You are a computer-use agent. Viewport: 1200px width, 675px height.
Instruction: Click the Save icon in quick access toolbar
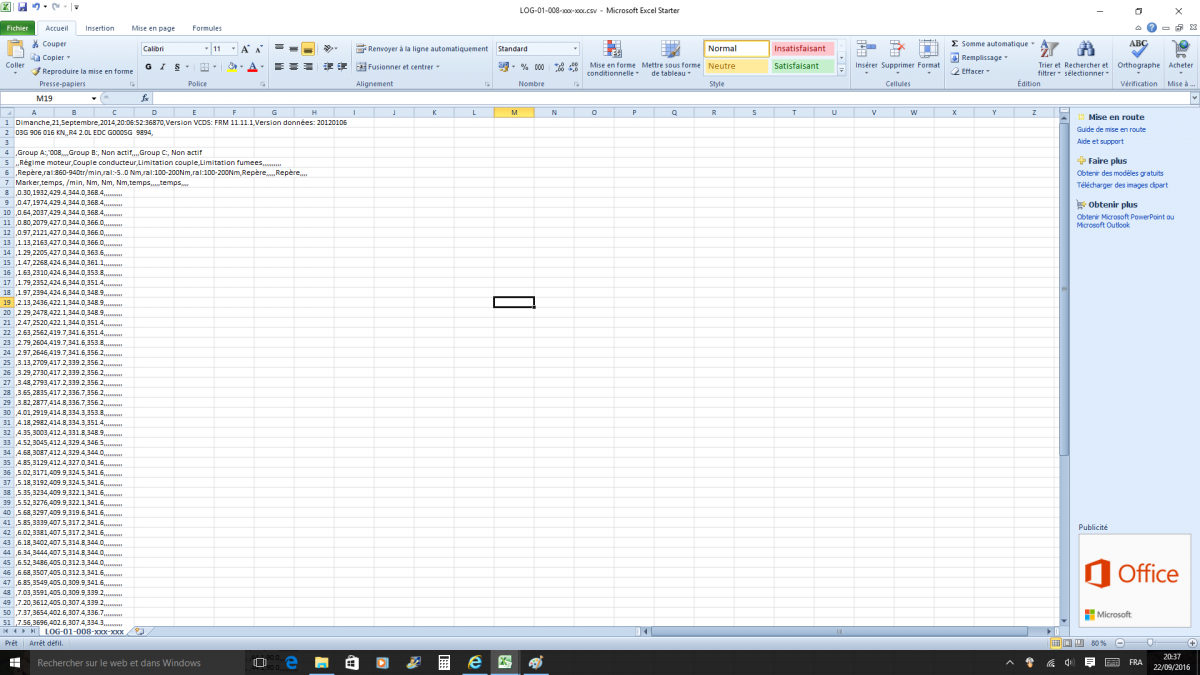[x=21, y=8]
